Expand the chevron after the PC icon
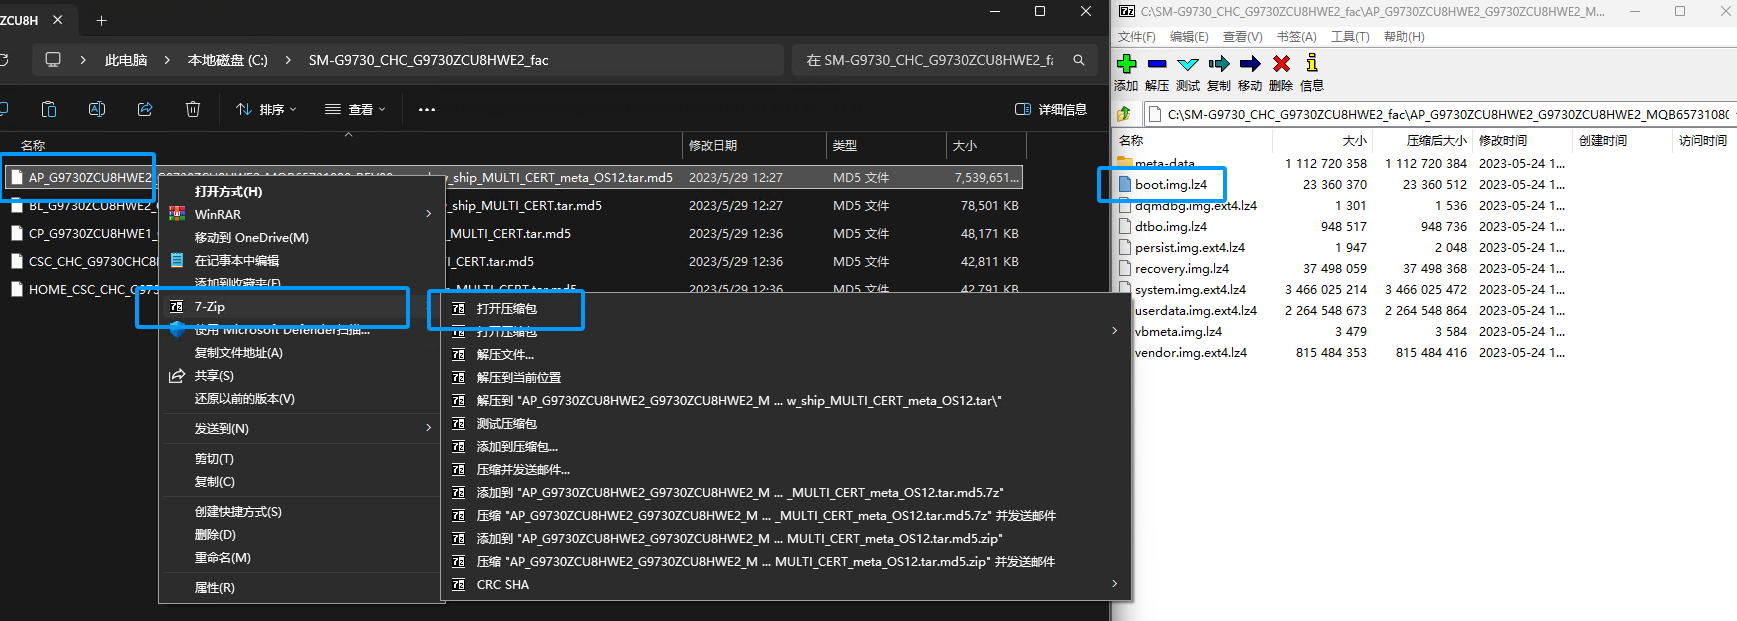Viewport: 1737px width, 621px height. pos(83,60)
